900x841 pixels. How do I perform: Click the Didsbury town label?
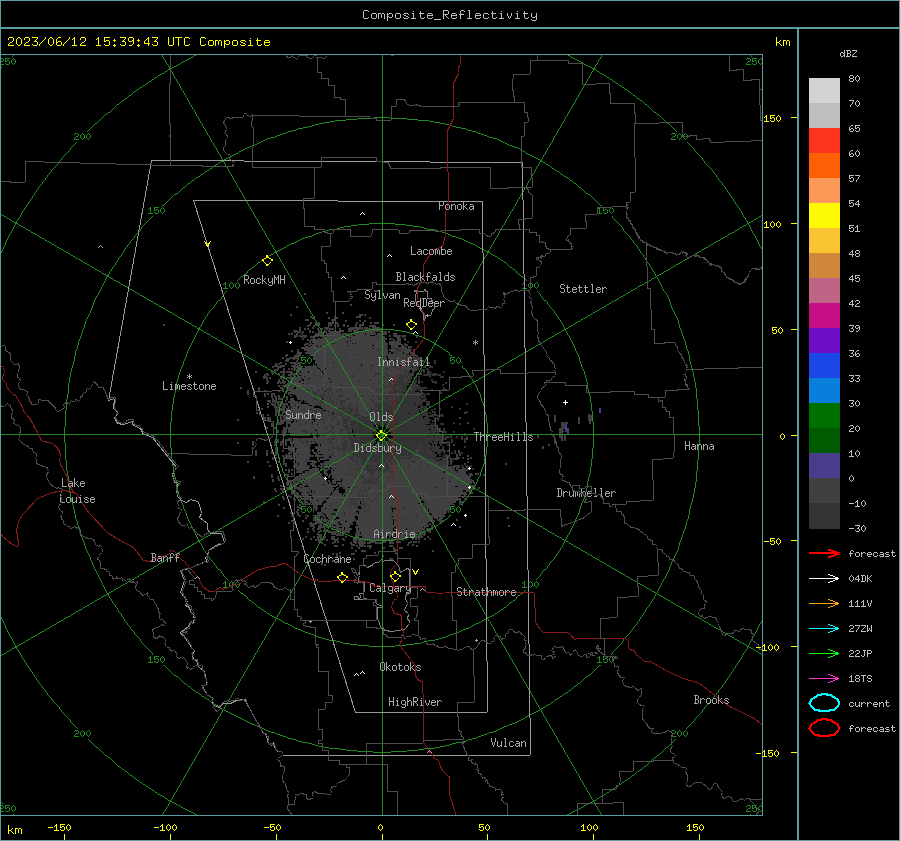coord(377,448)
